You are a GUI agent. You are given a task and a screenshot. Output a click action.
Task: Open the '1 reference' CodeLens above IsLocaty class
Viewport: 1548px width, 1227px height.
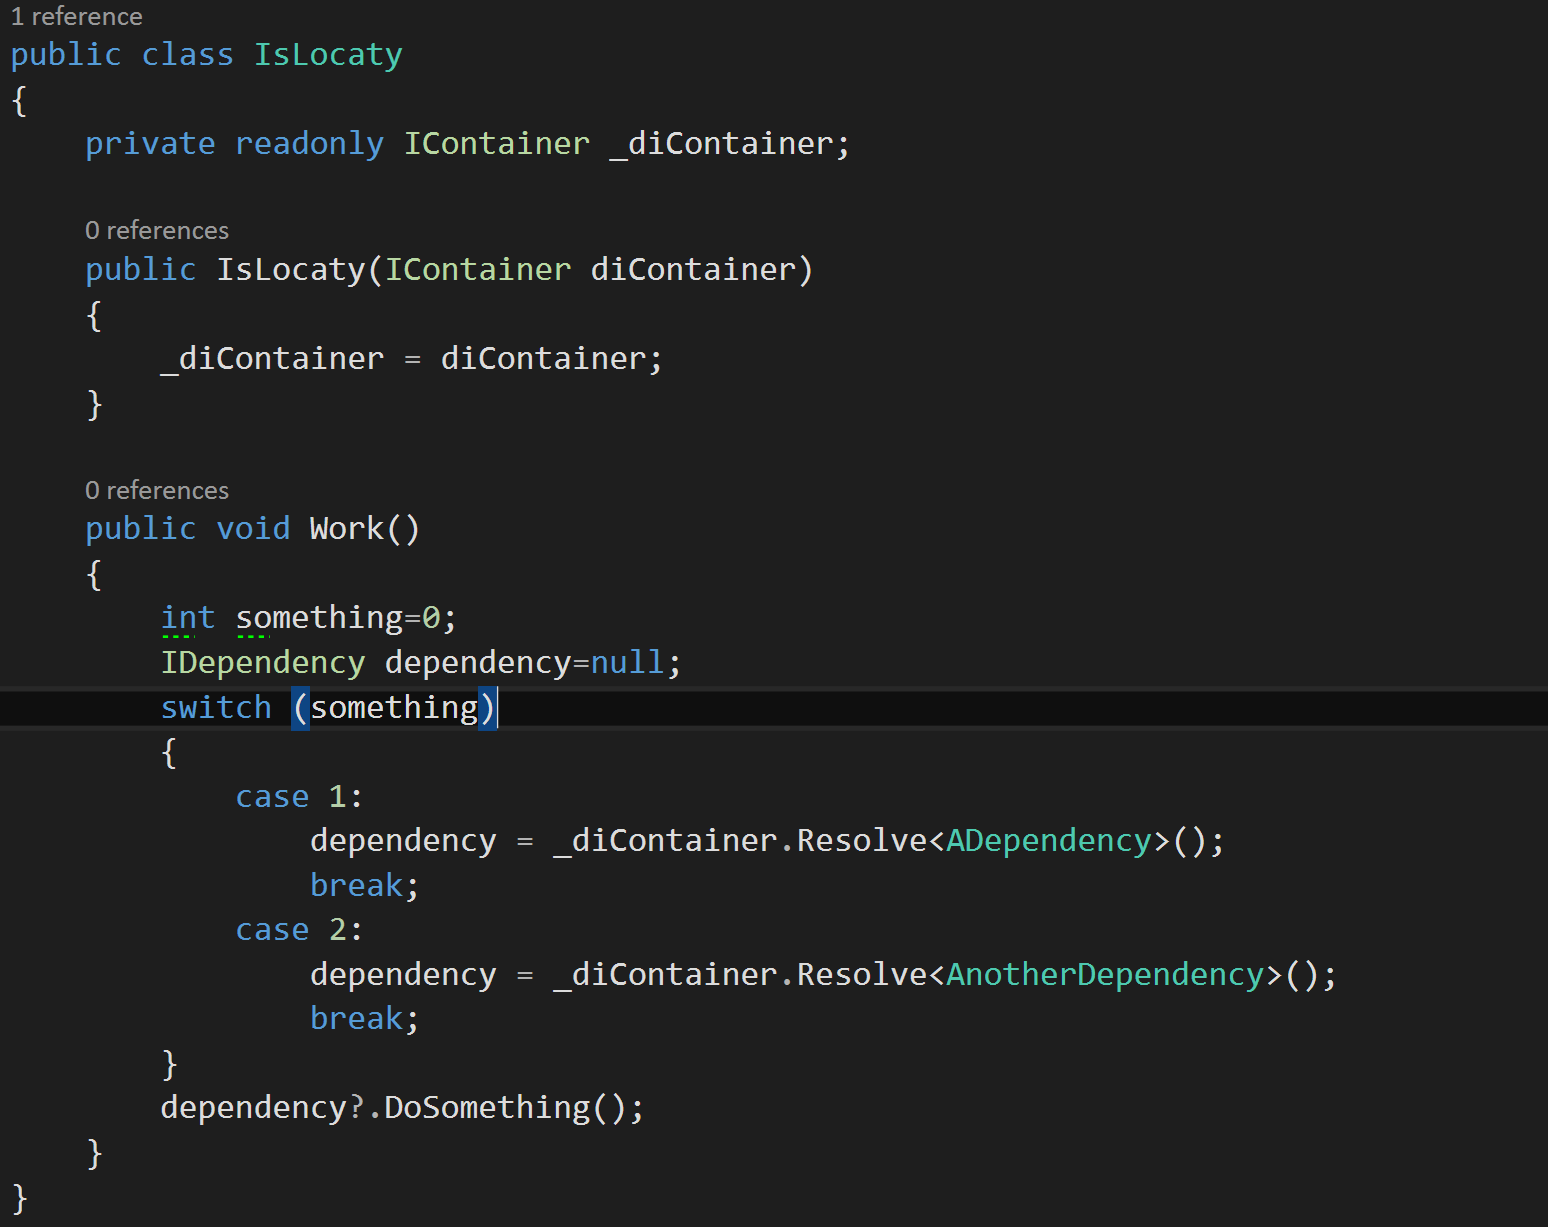coord(76,16)
